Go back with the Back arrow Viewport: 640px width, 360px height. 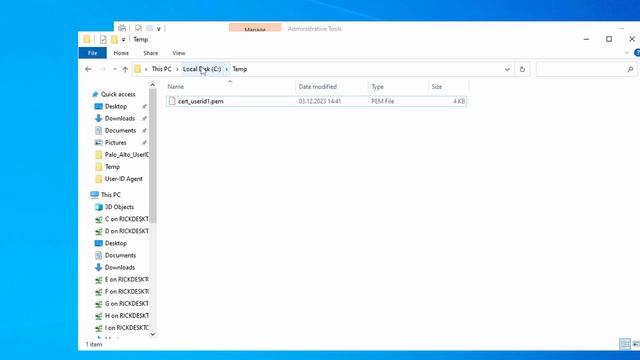[x=88, y=69]
